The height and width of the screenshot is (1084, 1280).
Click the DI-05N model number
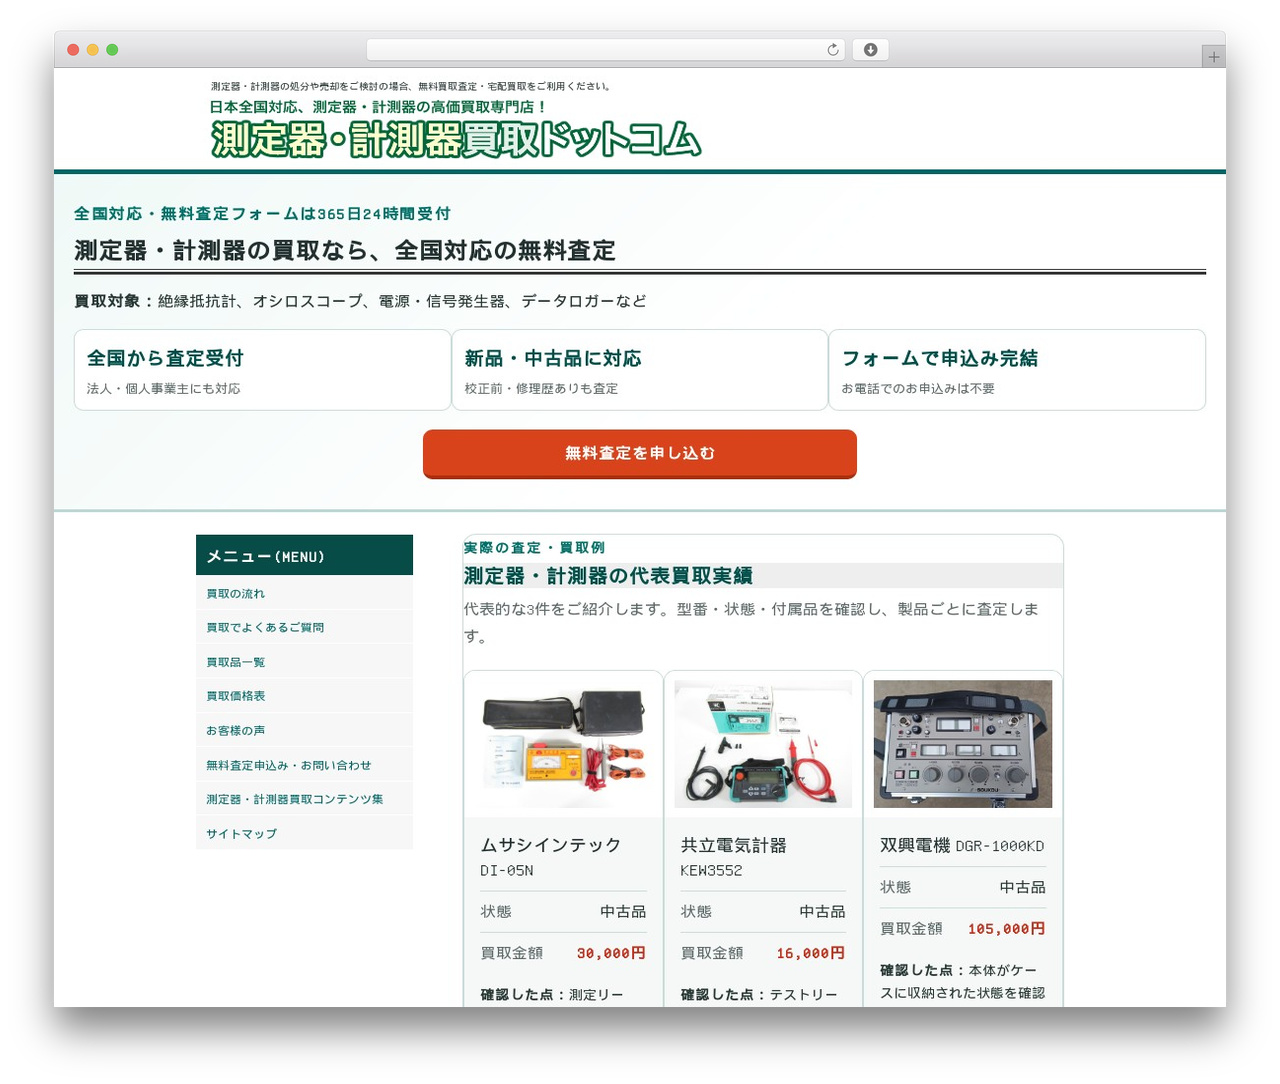[x=507, y=871]
